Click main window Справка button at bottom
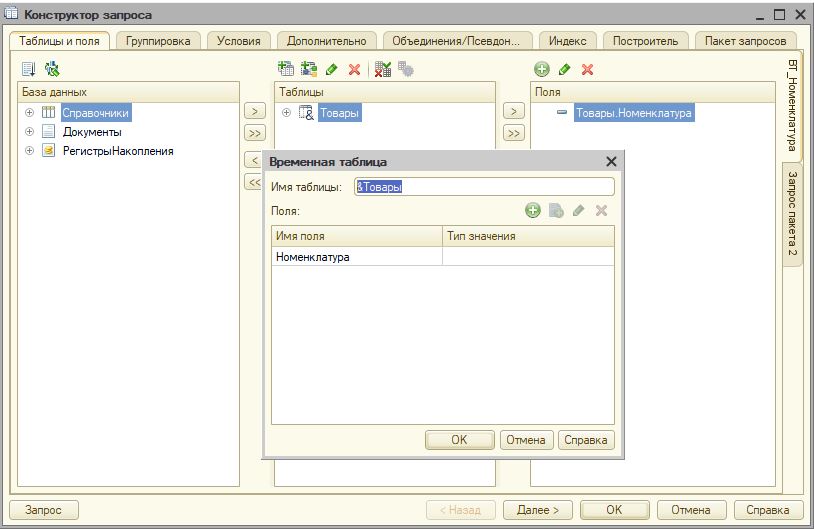 pos(768,510)
